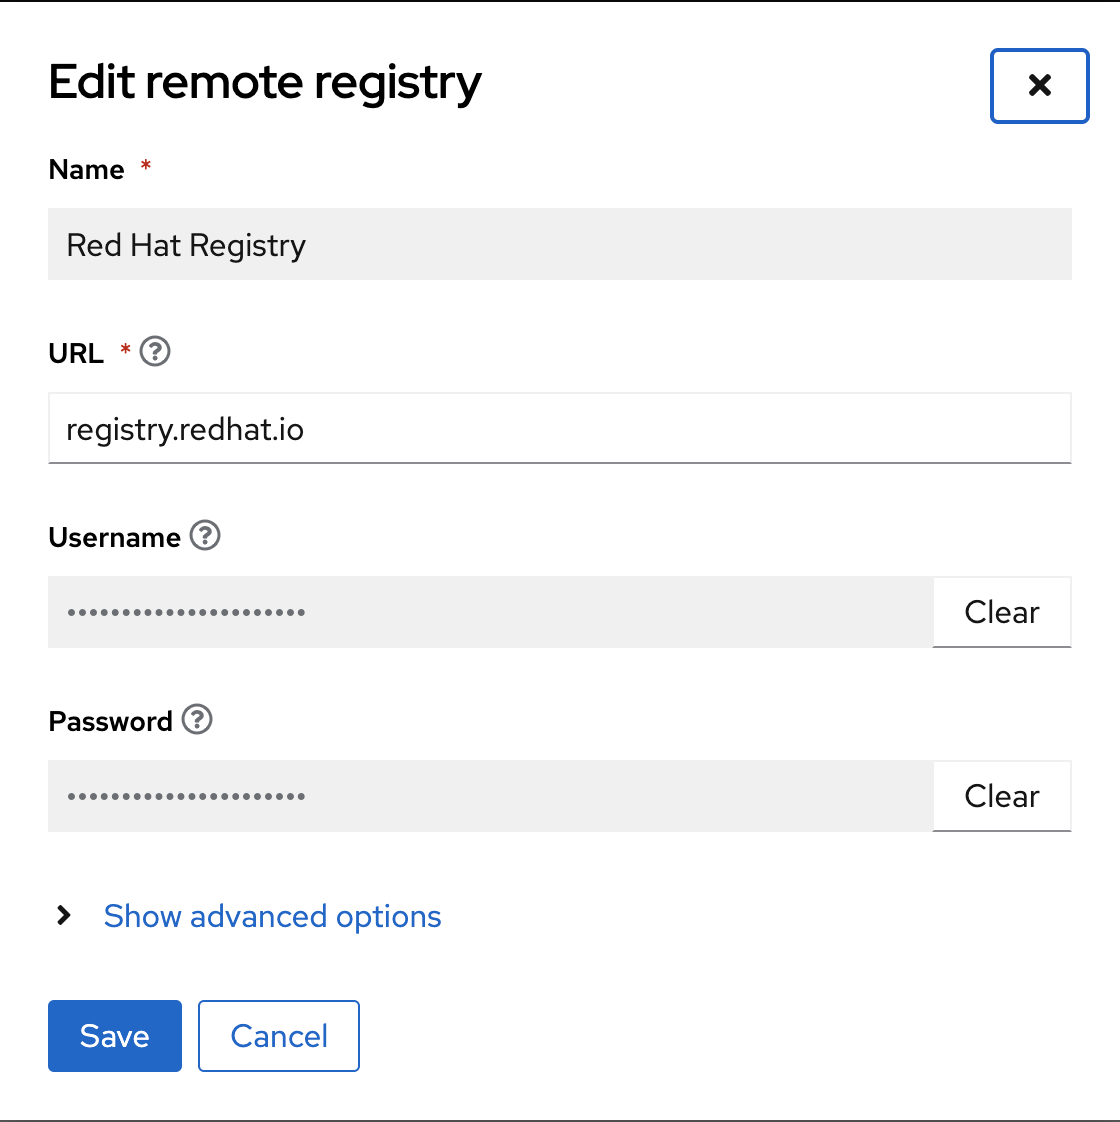This screenshot has width=1120, height=1122.
Task: Click the Show advanced options link
Action: point(272,916)
